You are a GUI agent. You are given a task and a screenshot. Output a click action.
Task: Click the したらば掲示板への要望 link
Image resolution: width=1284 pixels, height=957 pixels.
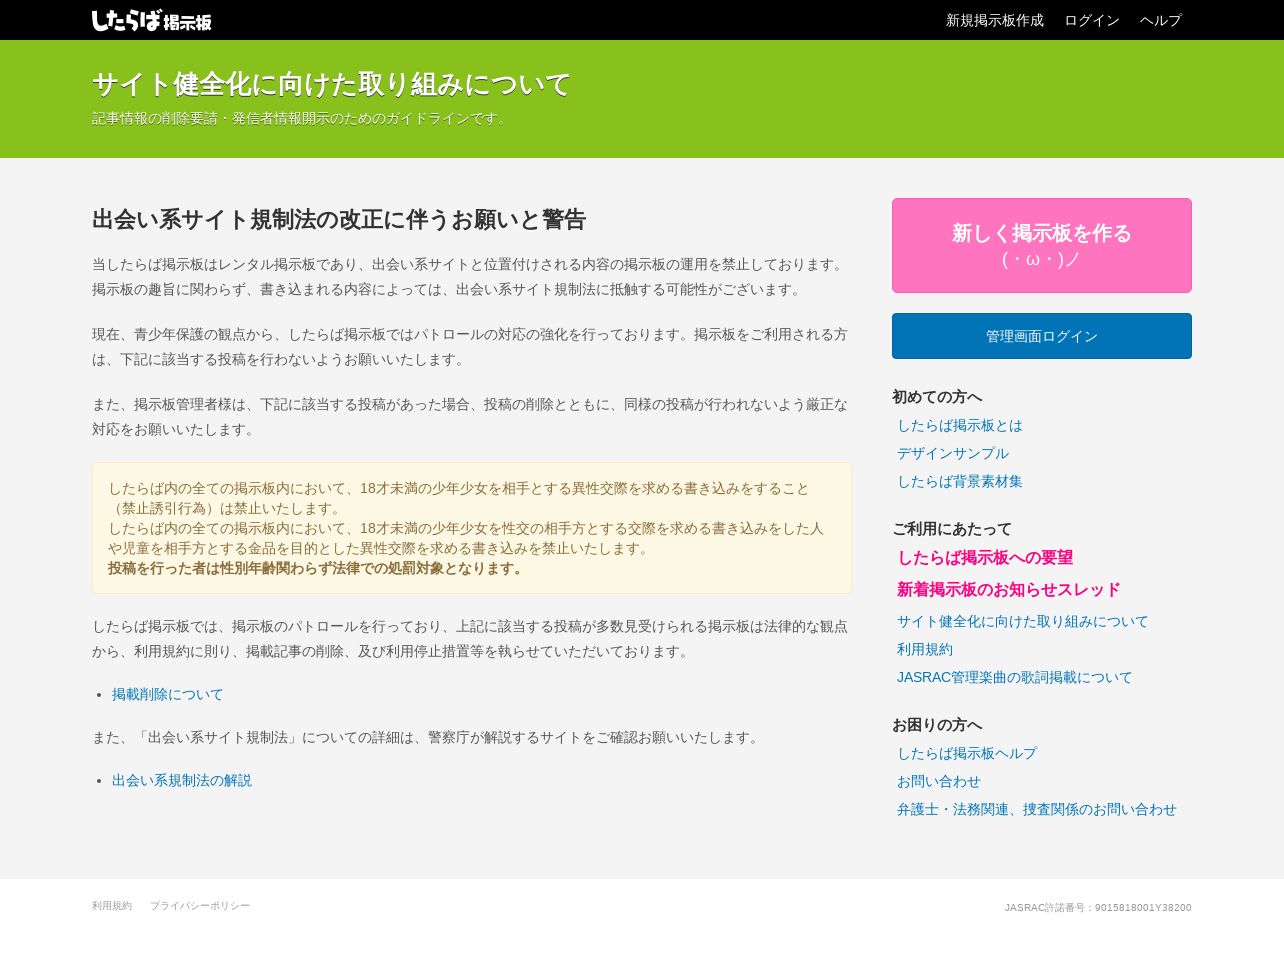985,557
